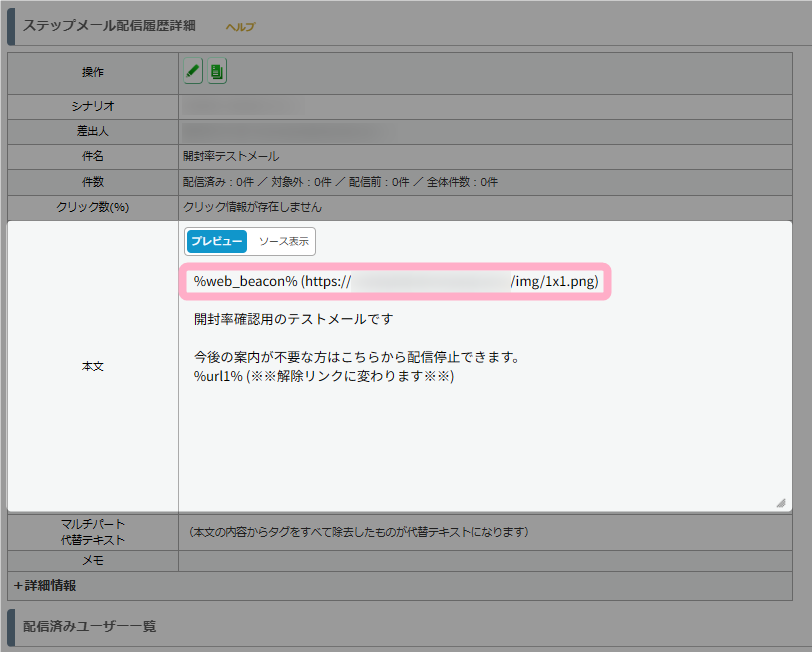This screenshot has height=652, width=812.
Task: Click the 開封率確認用のテストメールです body line
Action: (294, 320)
